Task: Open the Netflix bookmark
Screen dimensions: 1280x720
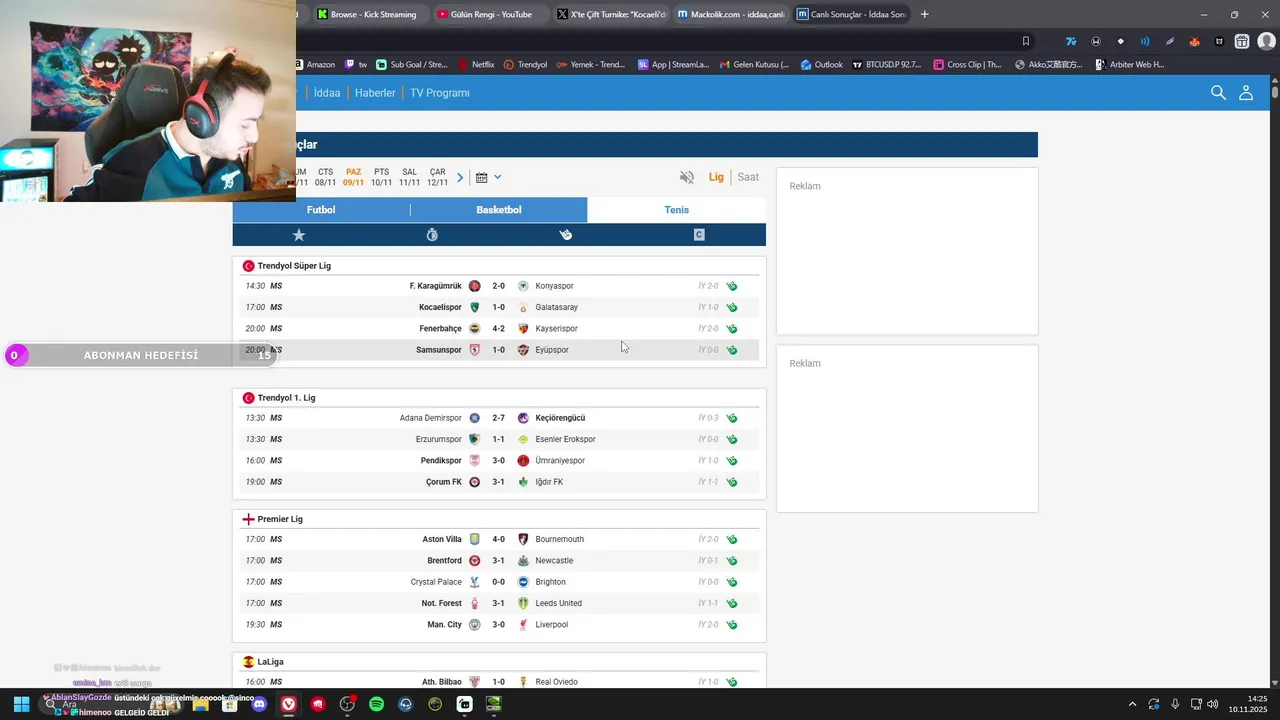Action: click(476, 65)
